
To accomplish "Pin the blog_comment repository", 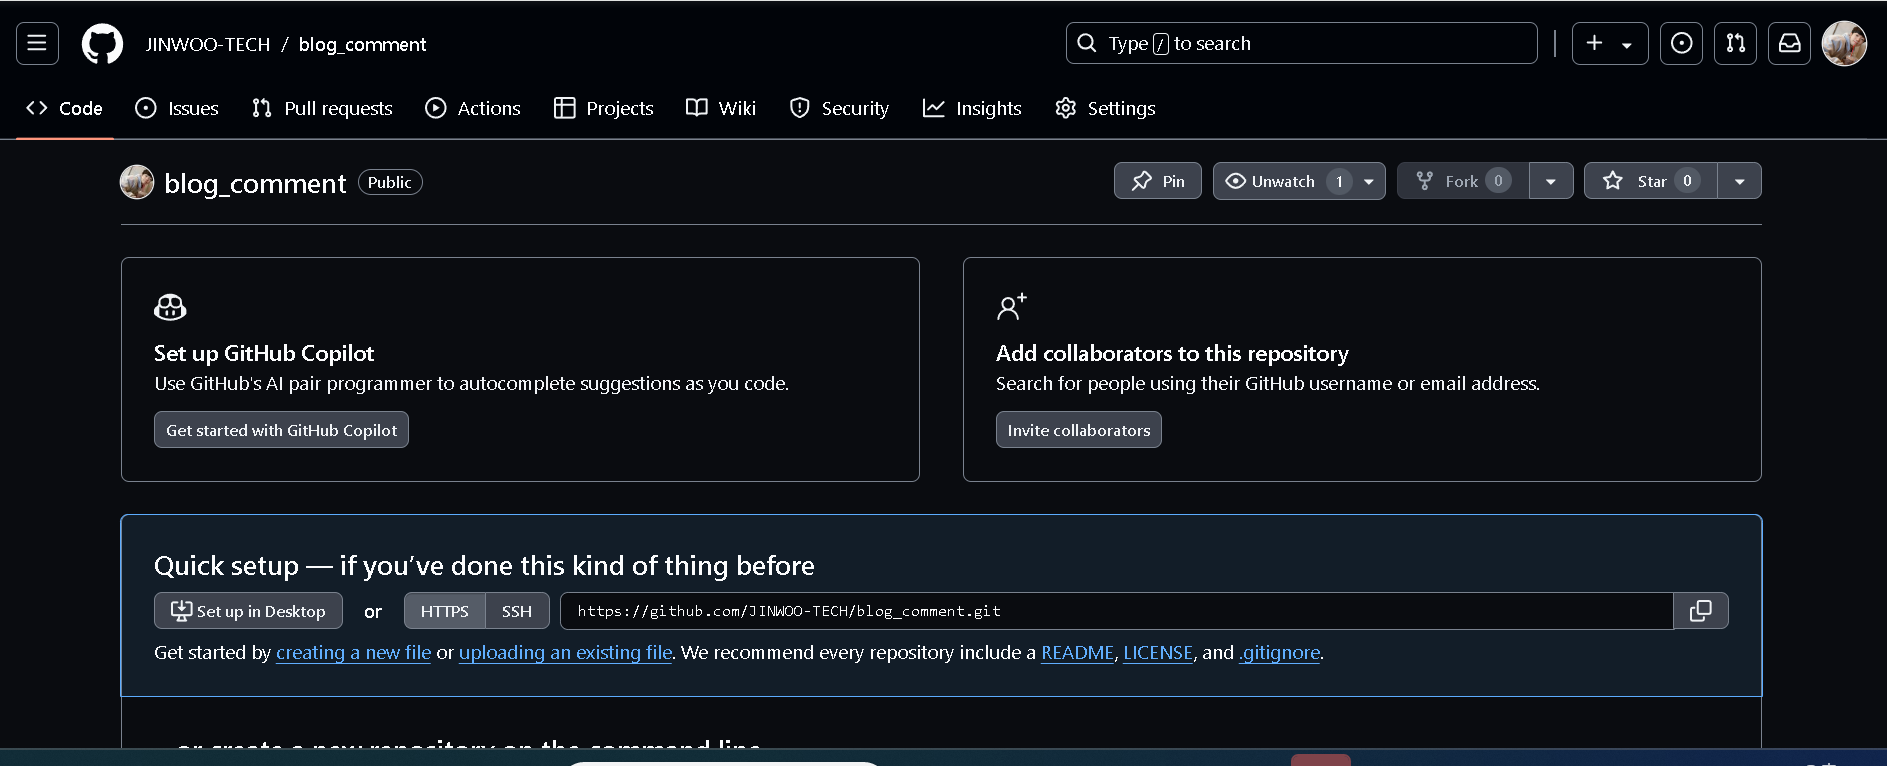I will coord(1158,181).
